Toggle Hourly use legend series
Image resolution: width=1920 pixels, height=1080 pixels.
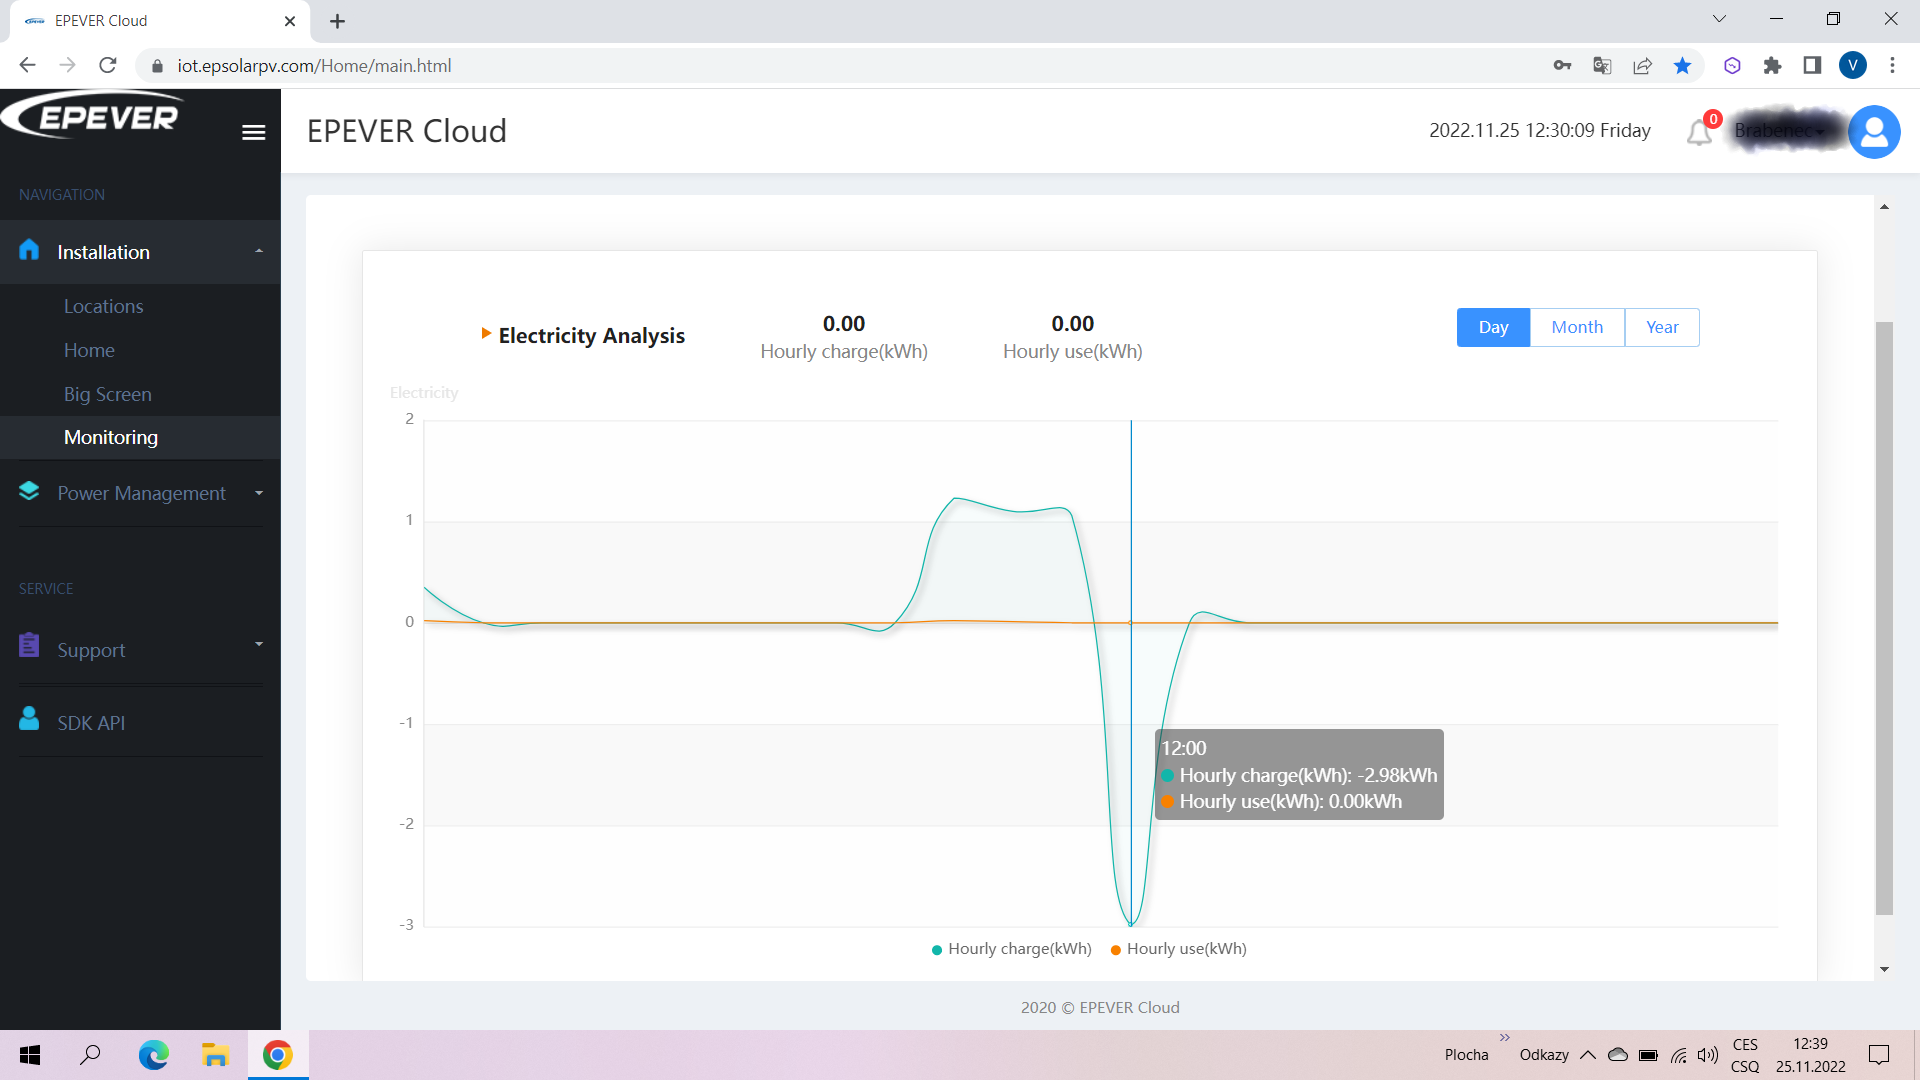click(x=1178, y=949)
